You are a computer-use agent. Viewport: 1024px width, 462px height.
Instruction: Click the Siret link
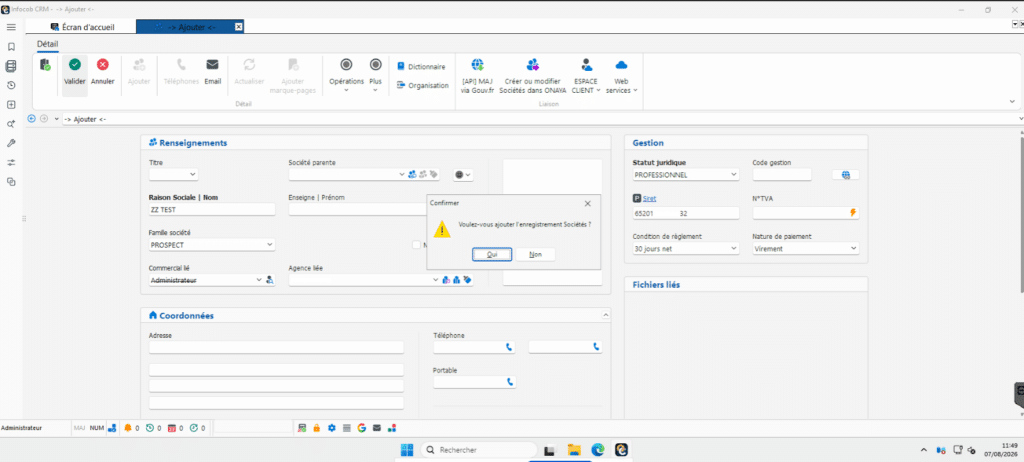(649, 199)
